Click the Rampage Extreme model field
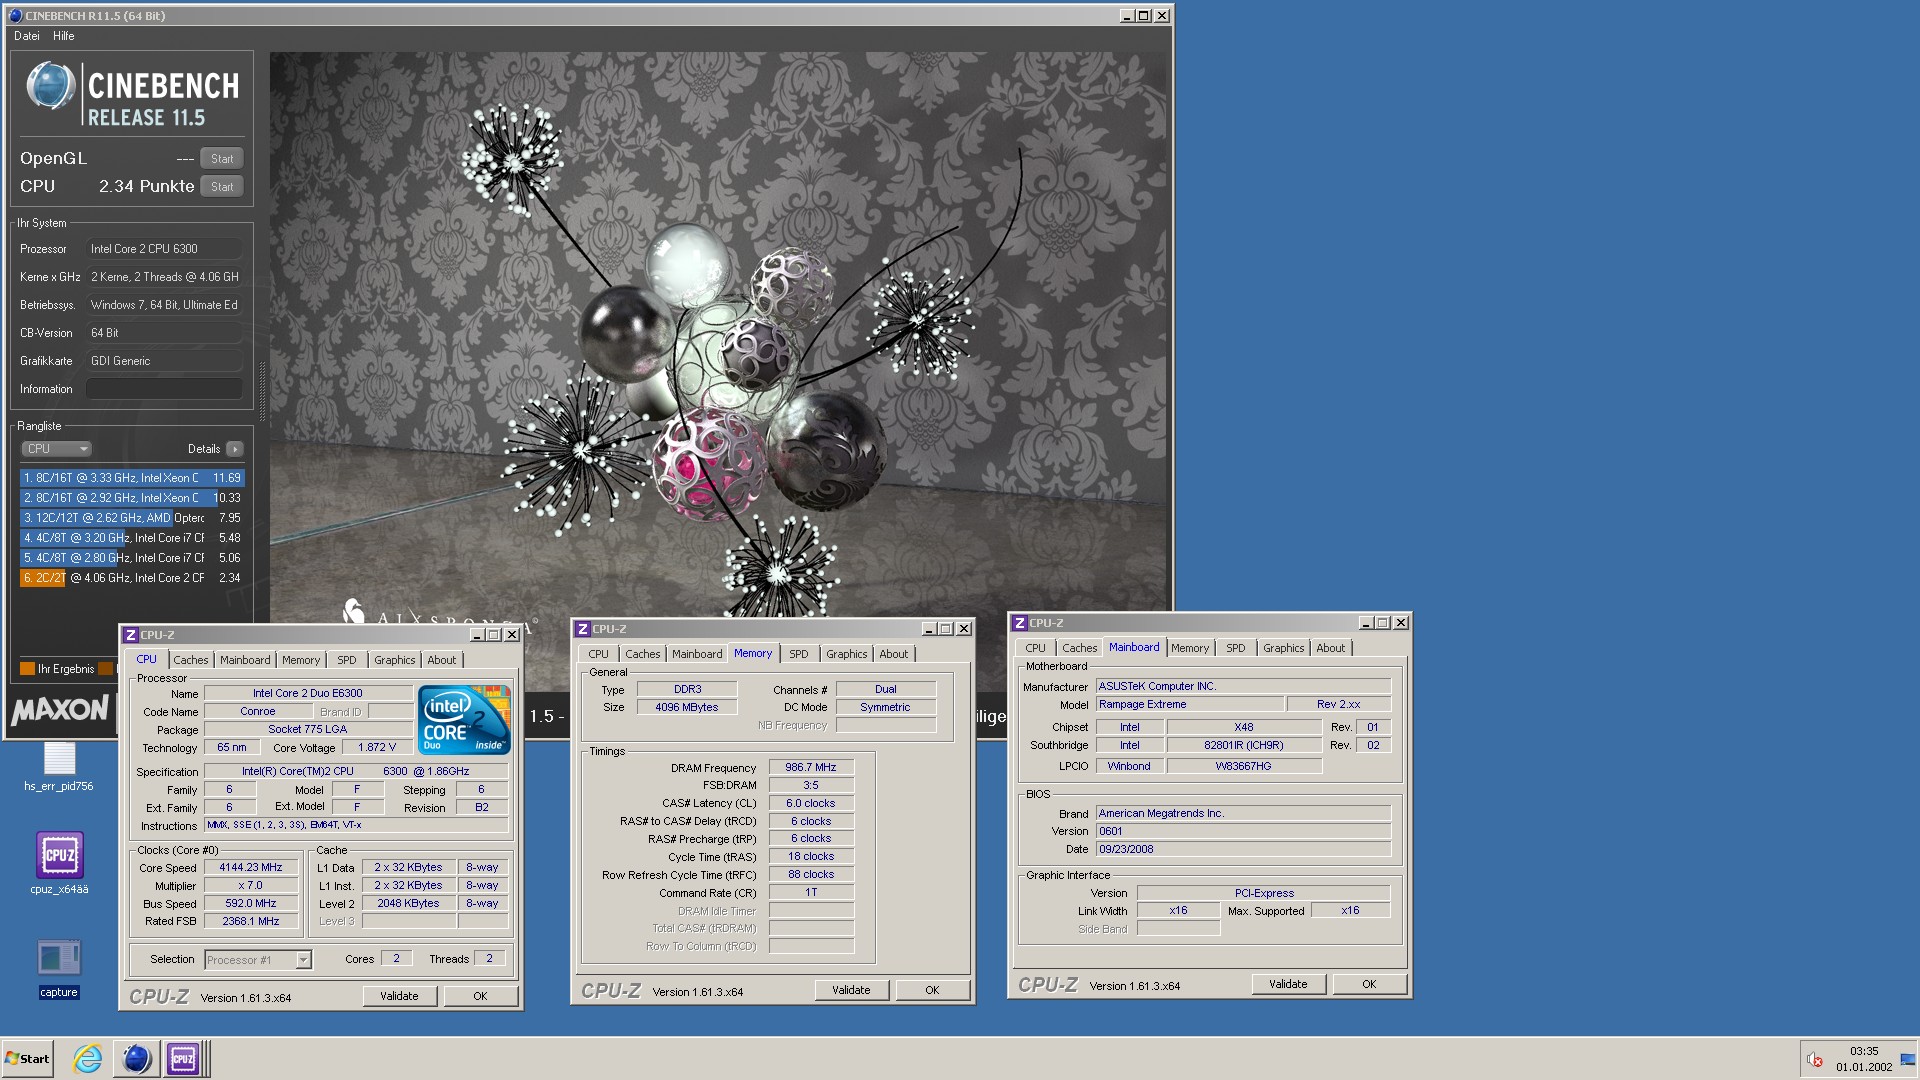This screenshot has height=1080, width=1920. click(1190, 704)
